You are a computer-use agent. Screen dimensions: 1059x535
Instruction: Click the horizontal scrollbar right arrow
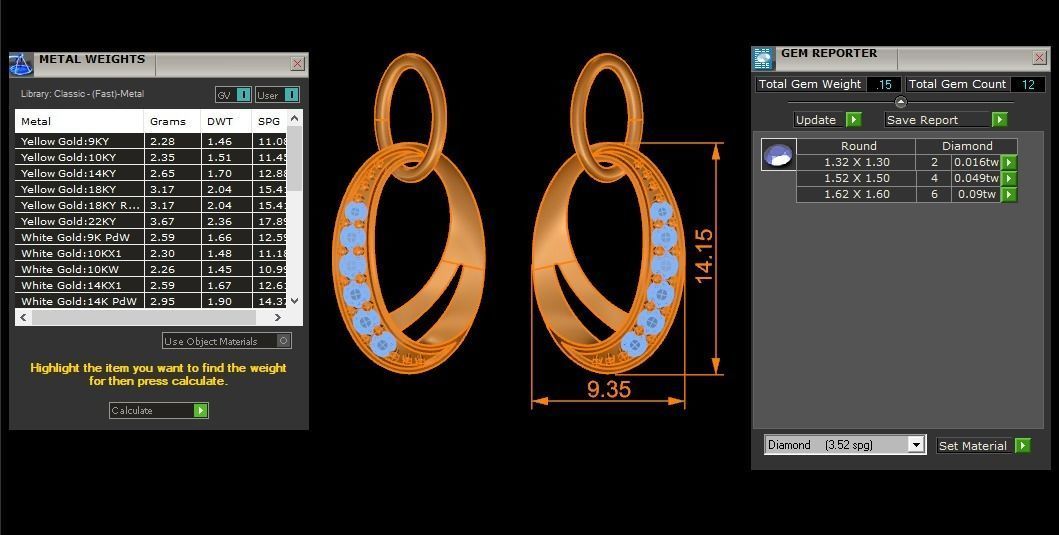tap(278, 317)
